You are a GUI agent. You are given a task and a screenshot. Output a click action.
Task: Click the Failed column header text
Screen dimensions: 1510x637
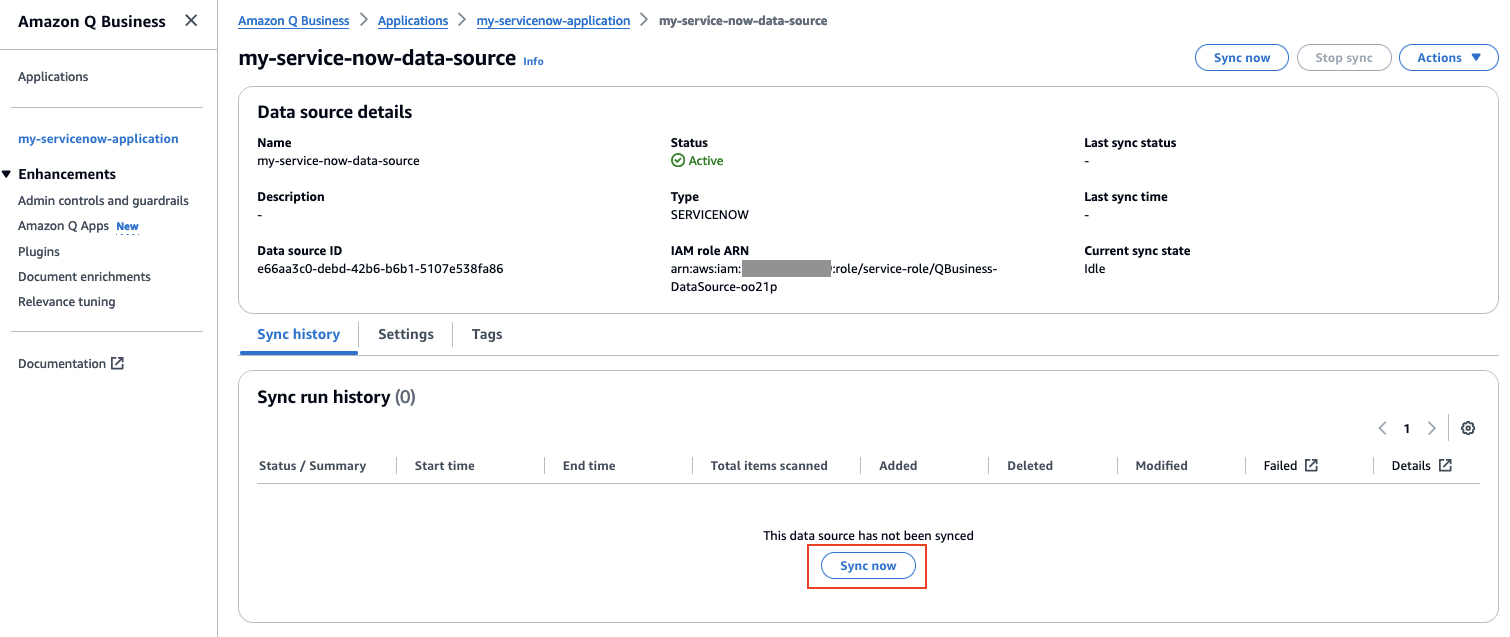pyautogui.click(x=1280, y=465)
